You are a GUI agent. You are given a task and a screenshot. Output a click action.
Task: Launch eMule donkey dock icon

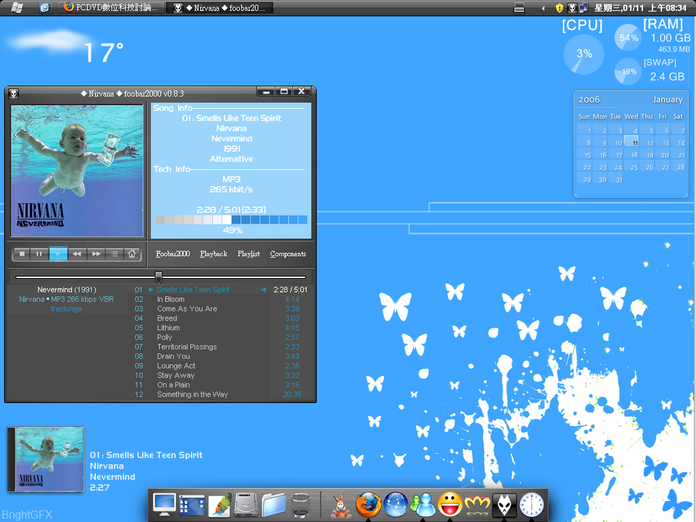point(341,506)
